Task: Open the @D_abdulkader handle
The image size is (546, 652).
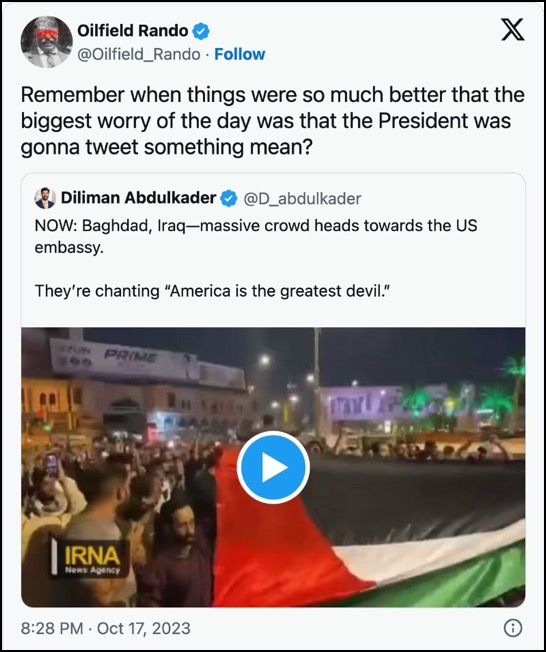Action: pos(302,199)
